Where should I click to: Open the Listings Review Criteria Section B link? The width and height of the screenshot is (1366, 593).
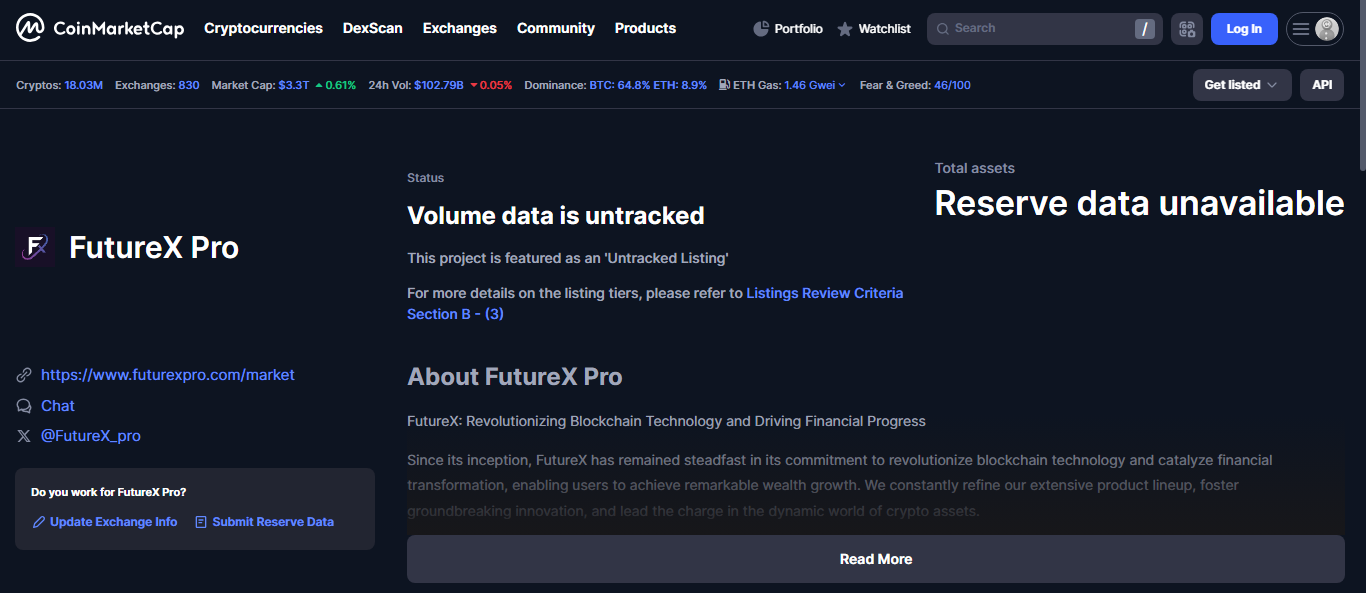[x=655, y=303]
